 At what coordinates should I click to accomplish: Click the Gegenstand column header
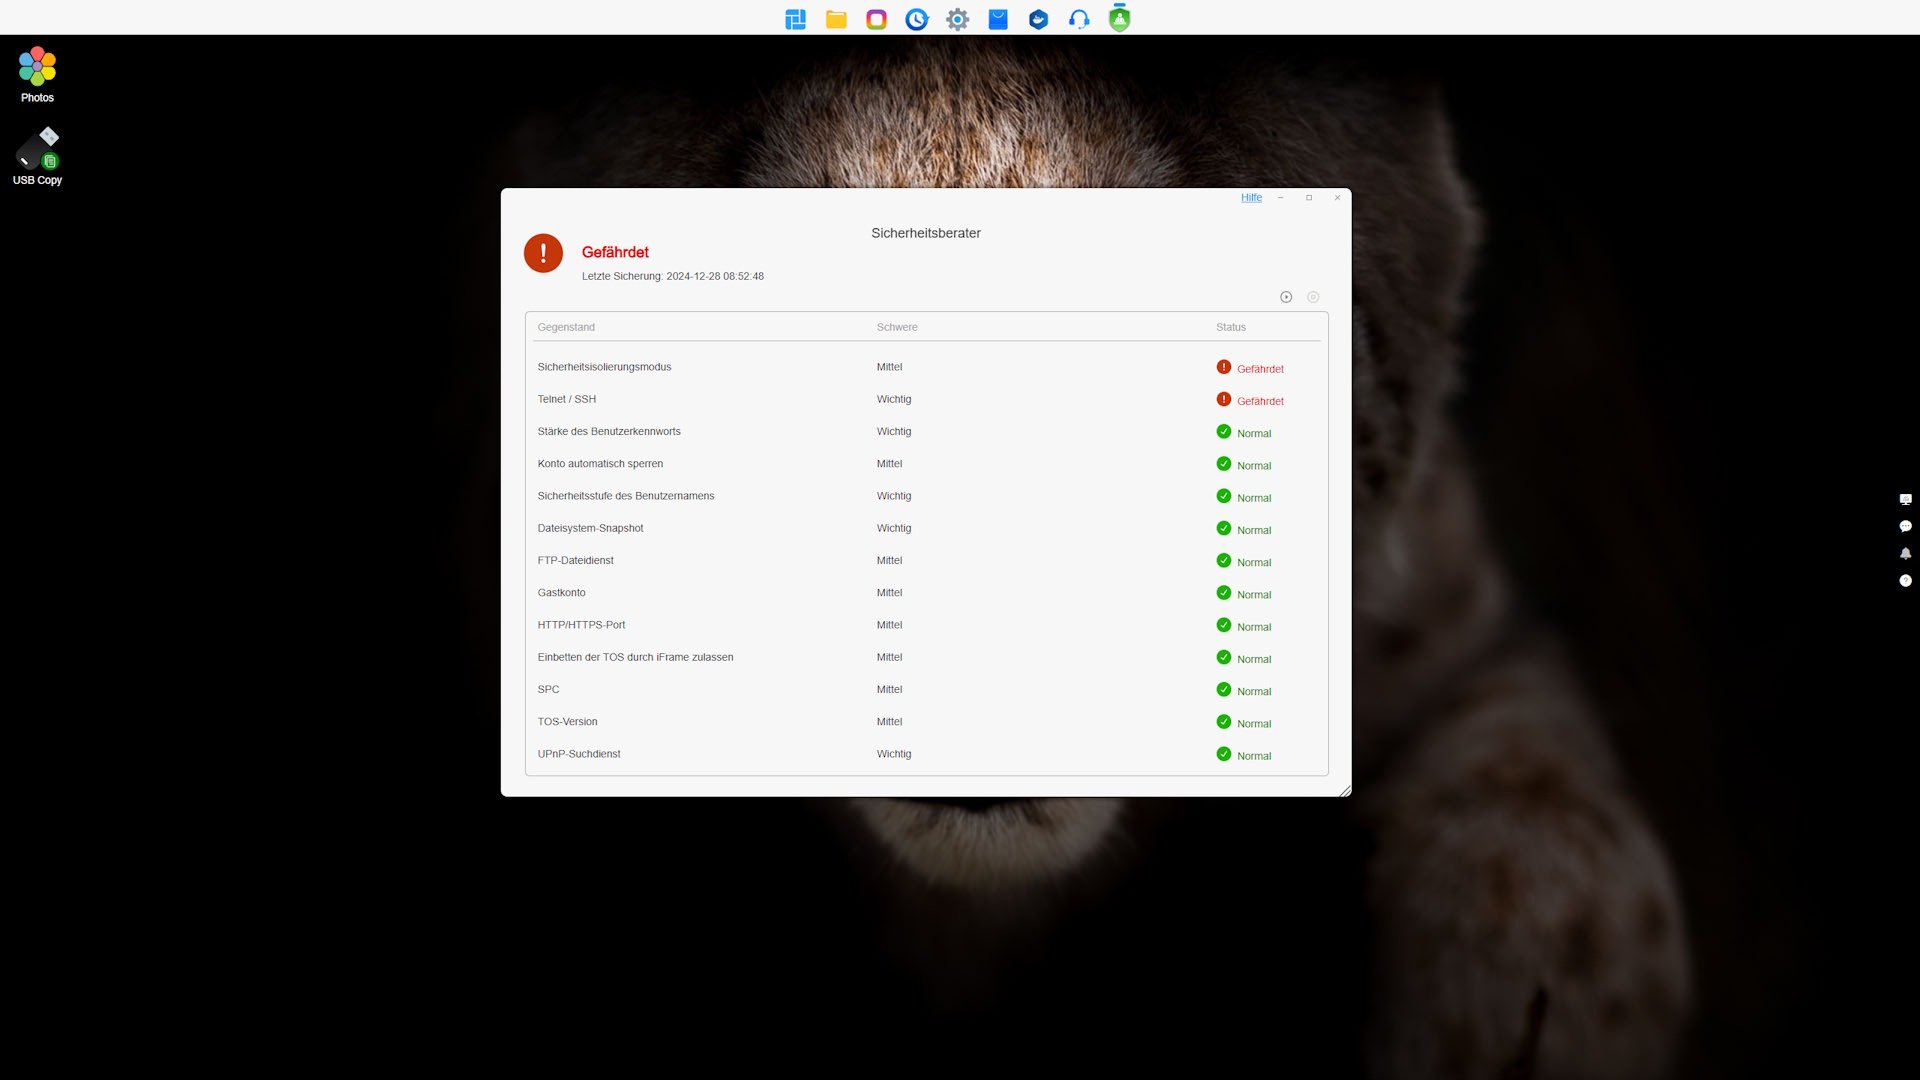[566, 327]
